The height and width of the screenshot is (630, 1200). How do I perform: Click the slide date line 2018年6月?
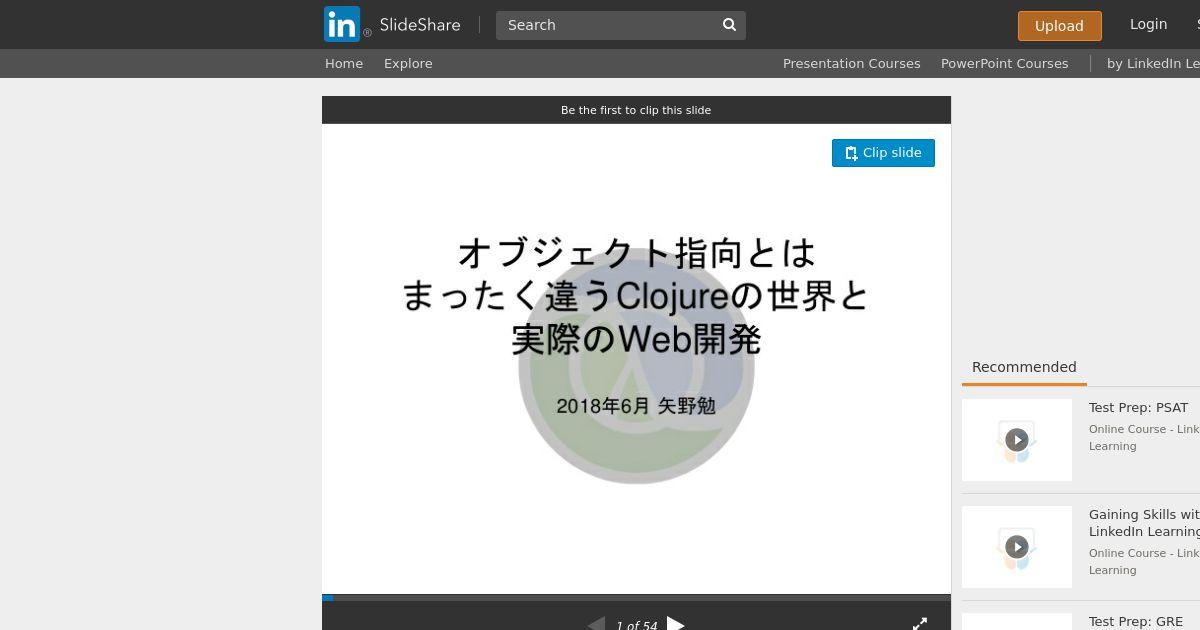(636, 406)
